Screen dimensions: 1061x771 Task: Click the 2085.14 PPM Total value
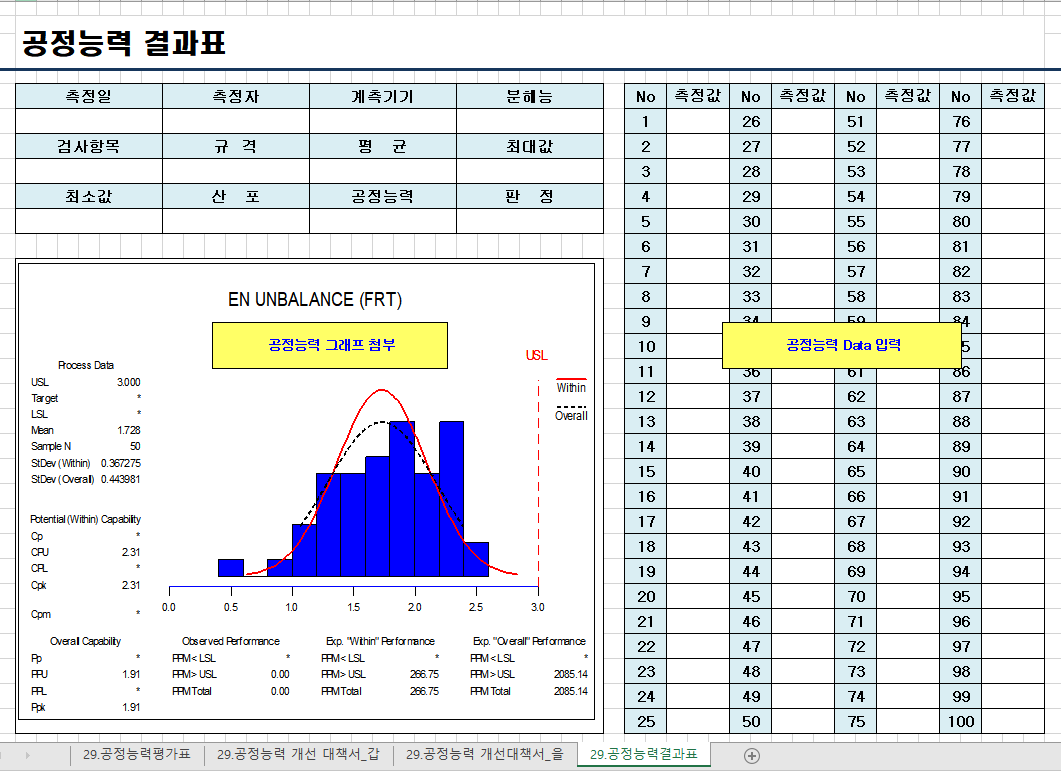570,691
